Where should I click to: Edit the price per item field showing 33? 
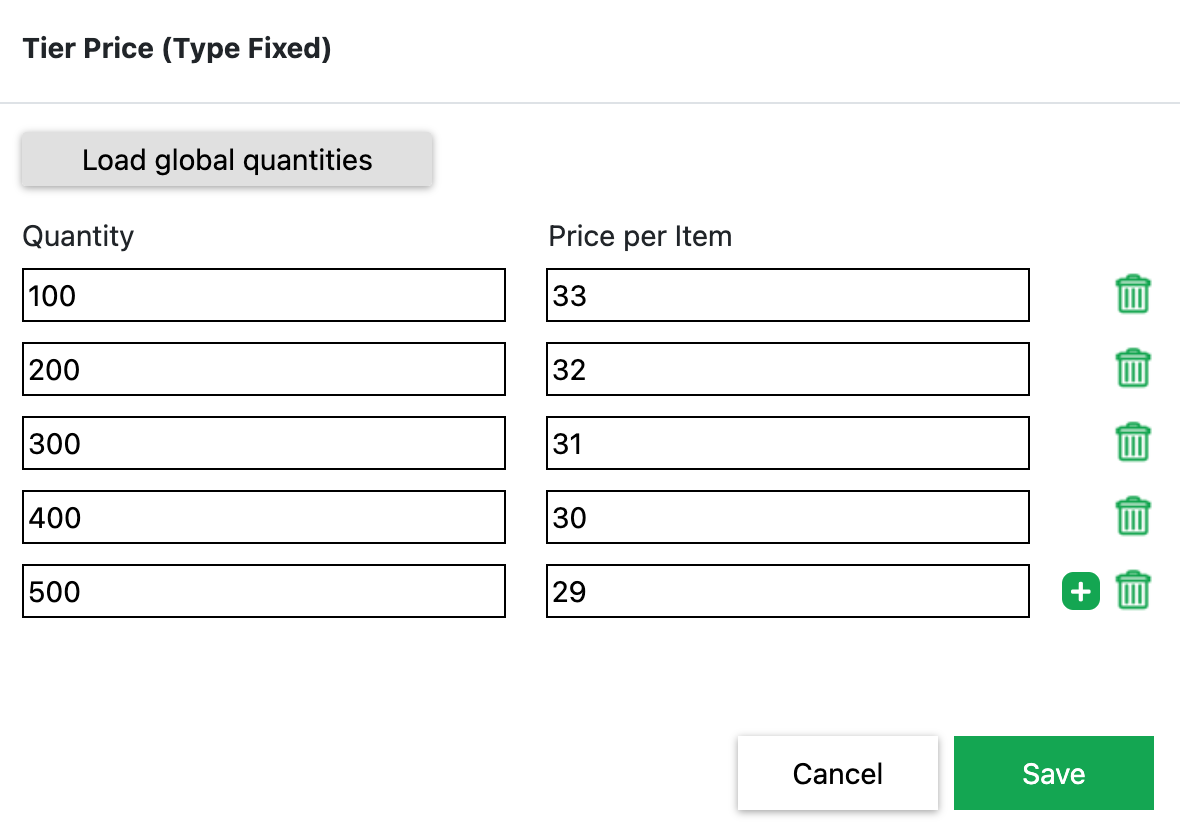pos(787,295)
